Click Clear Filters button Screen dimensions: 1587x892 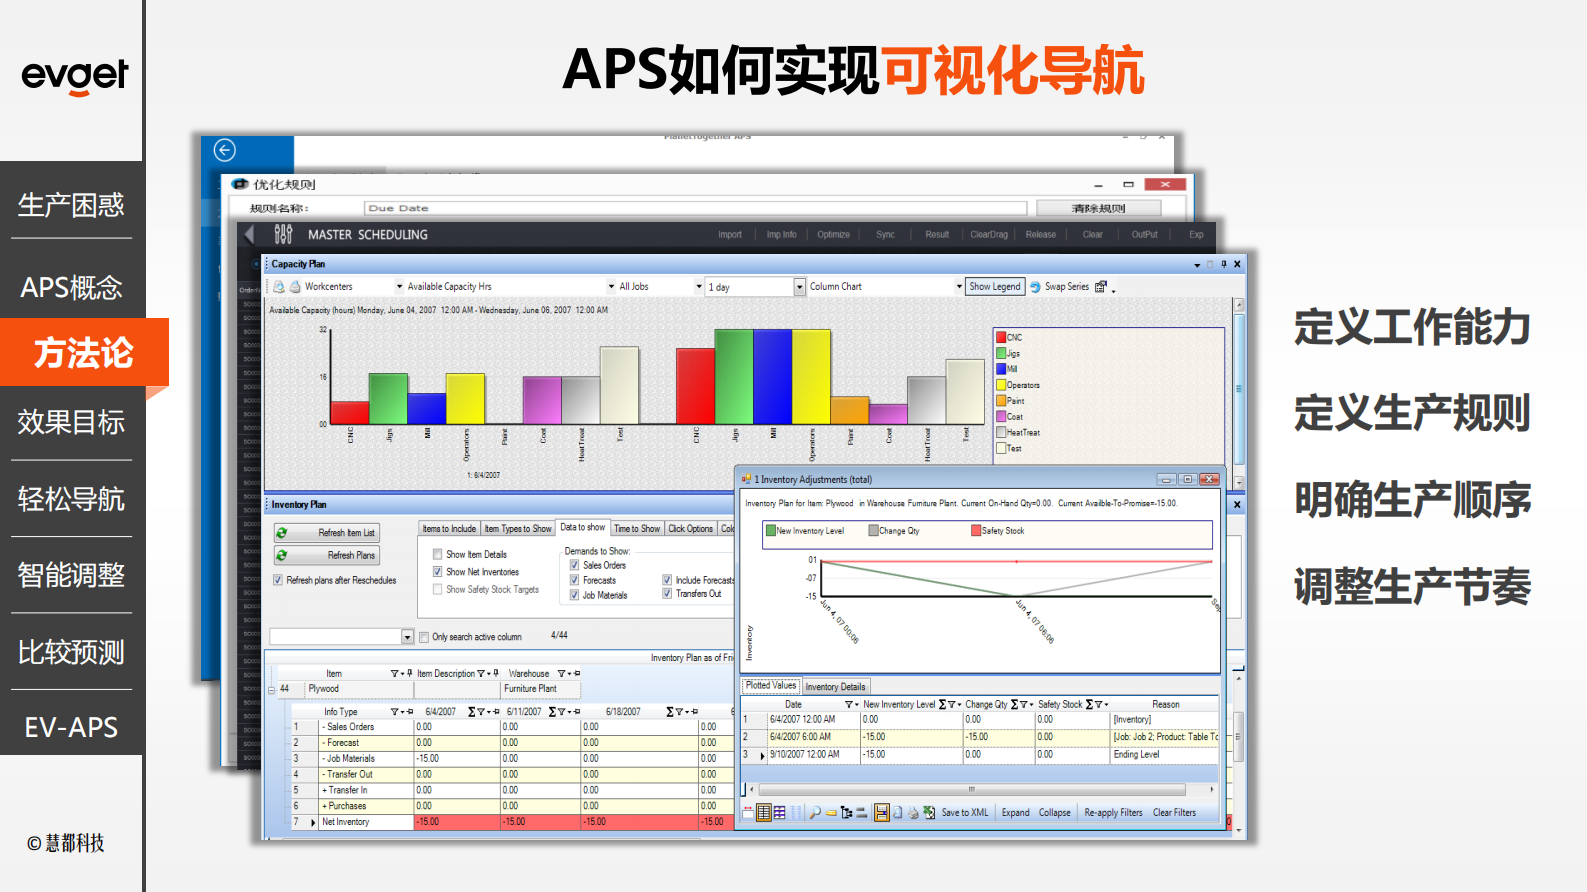pos(1174,813)
